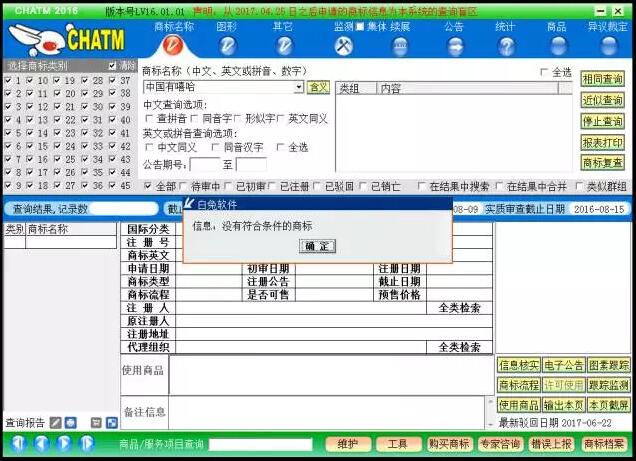Open the 公告 announcement icon
Image resolution: width=636 pixels, height=461 pixels.
point(454,45)
